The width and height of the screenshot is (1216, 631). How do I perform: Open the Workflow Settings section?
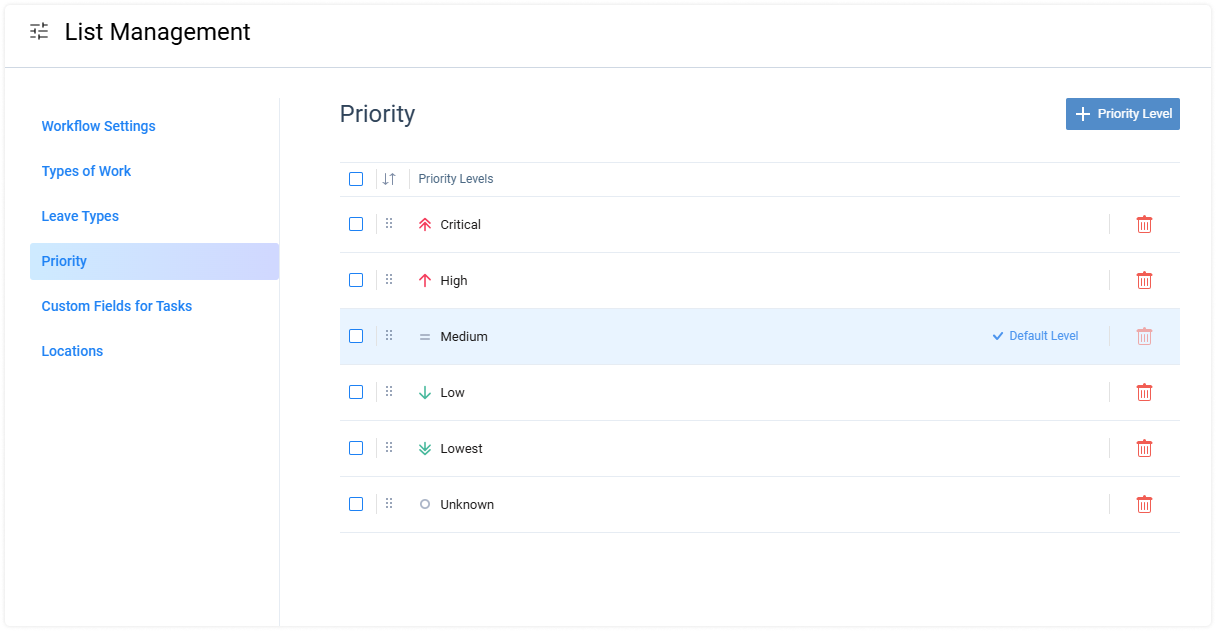click(98, 126)
